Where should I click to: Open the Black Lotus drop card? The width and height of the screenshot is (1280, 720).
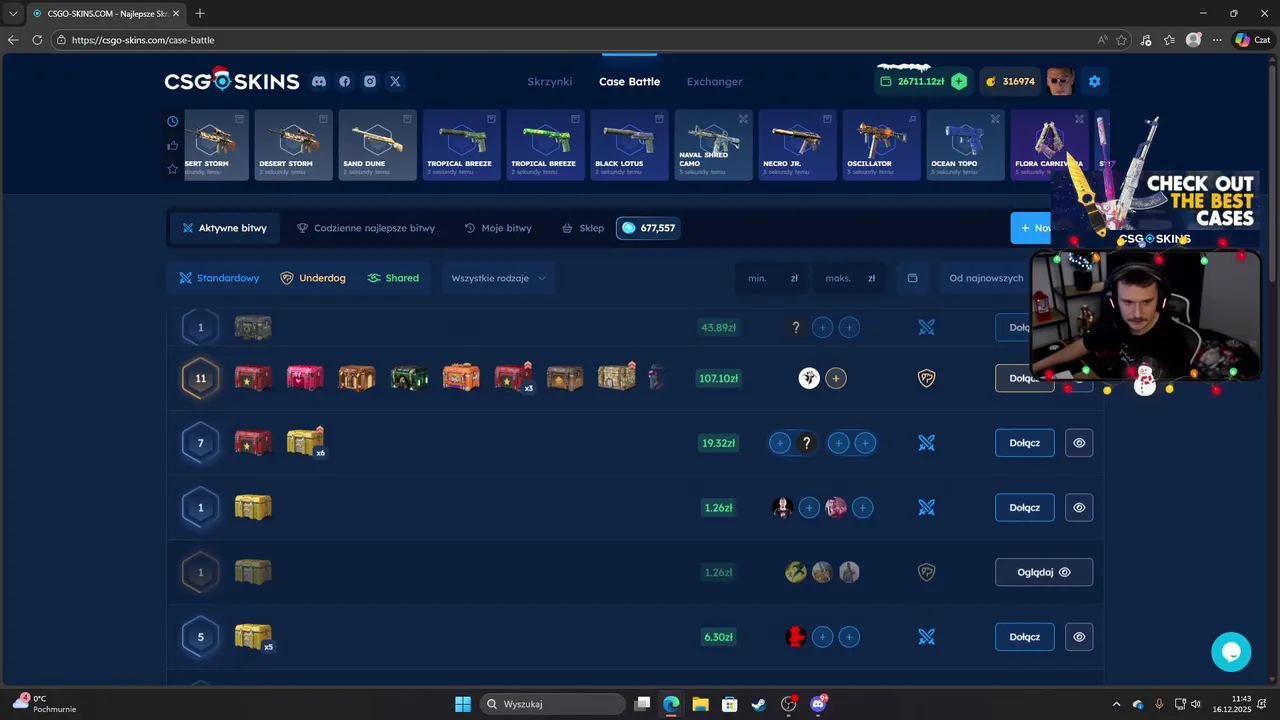pos(630,145)
